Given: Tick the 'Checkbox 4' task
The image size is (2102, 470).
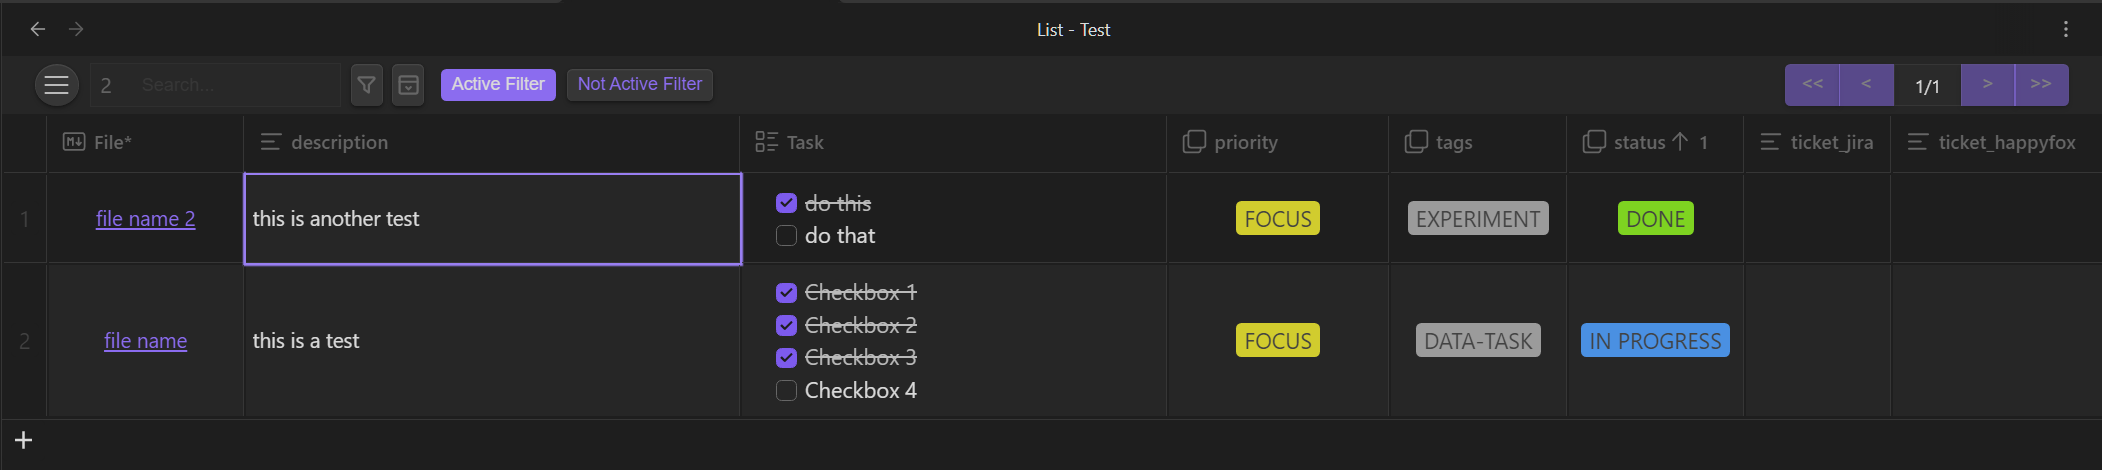Looking at the screenshot, I should tap(786, 390).
